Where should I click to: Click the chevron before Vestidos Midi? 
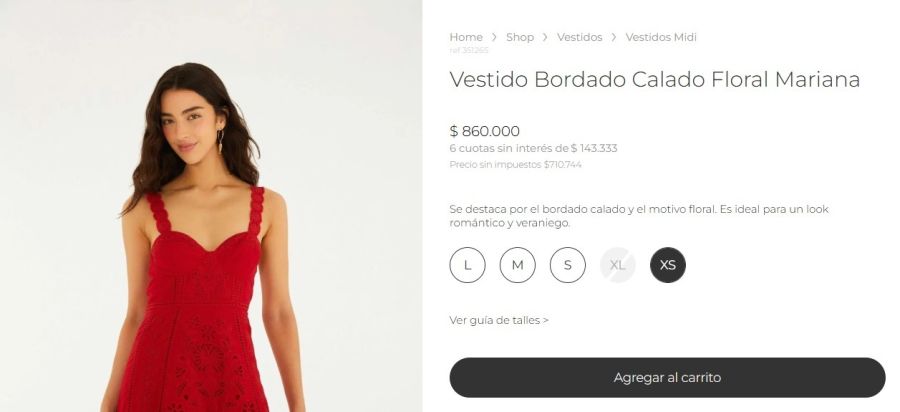614,37
